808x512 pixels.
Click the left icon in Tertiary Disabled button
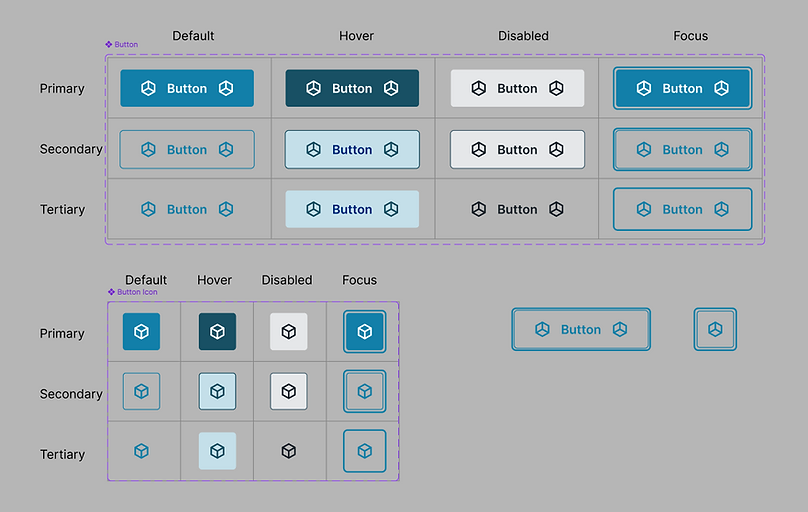click(479, 209)
